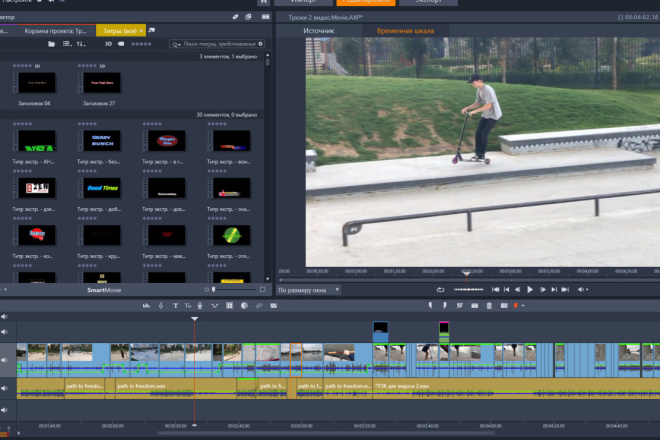Image resolution: width=660 pixels, height=440 pixels.
Task: Switch to the 'Источник' preview tab
Action: point(319,31)
